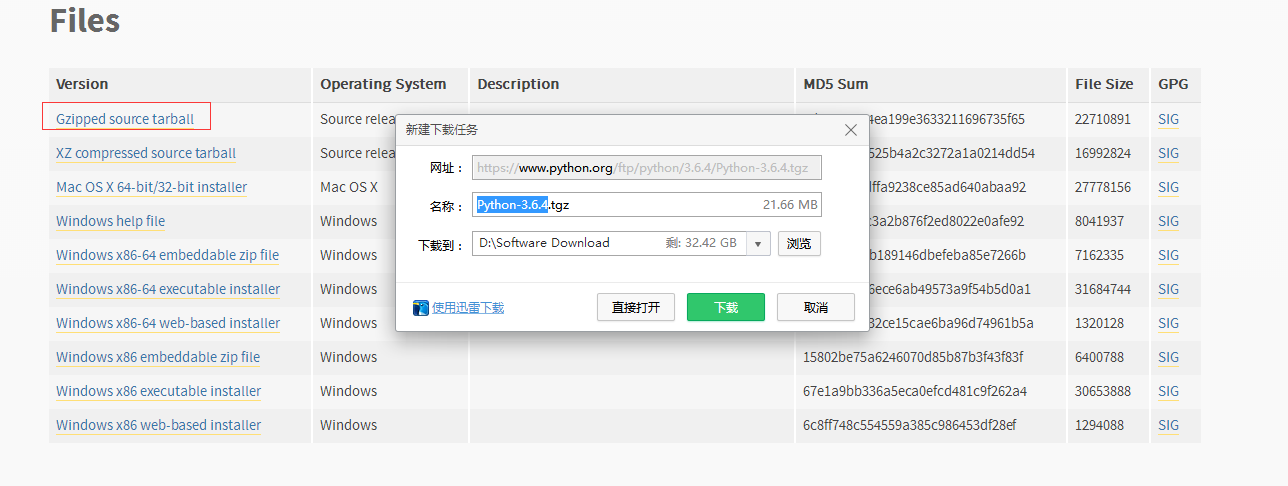1288x486 pixels.
Task: Click file size value 16992824
Action: (x=1103, y=153)
